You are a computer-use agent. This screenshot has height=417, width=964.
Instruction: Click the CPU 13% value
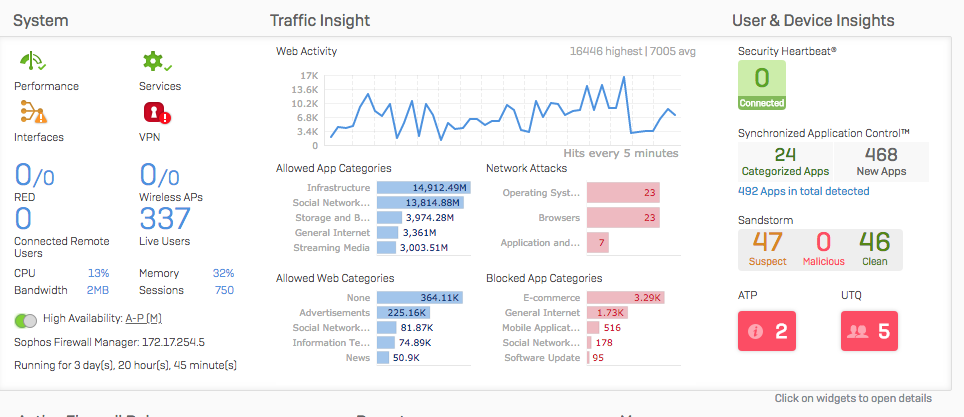click(x=98, y=273)
